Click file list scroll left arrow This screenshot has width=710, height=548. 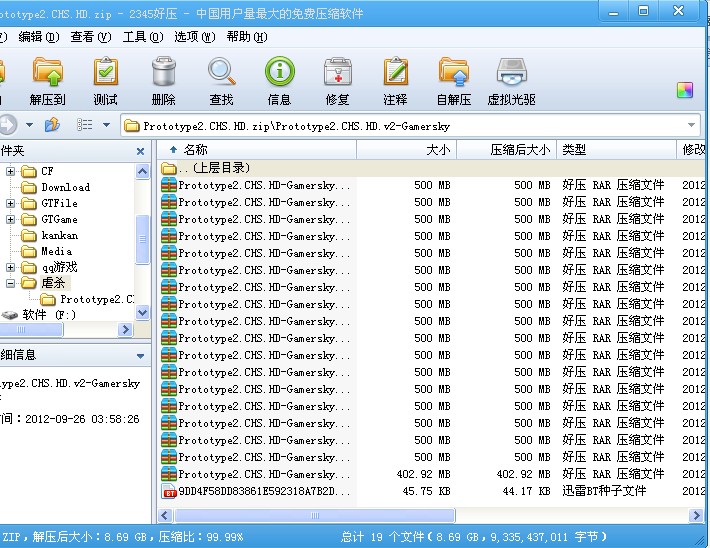(x=165, y=515)
